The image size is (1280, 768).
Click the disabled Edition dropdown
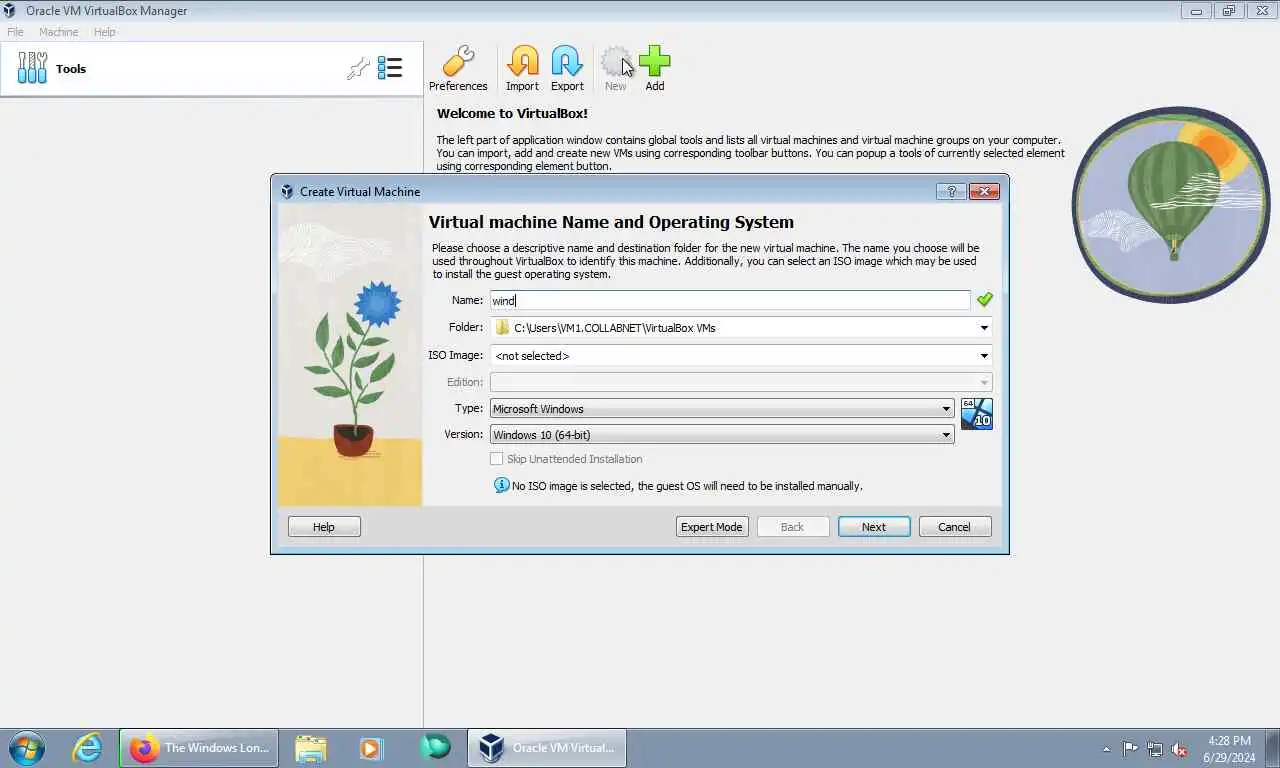(741, 382)
